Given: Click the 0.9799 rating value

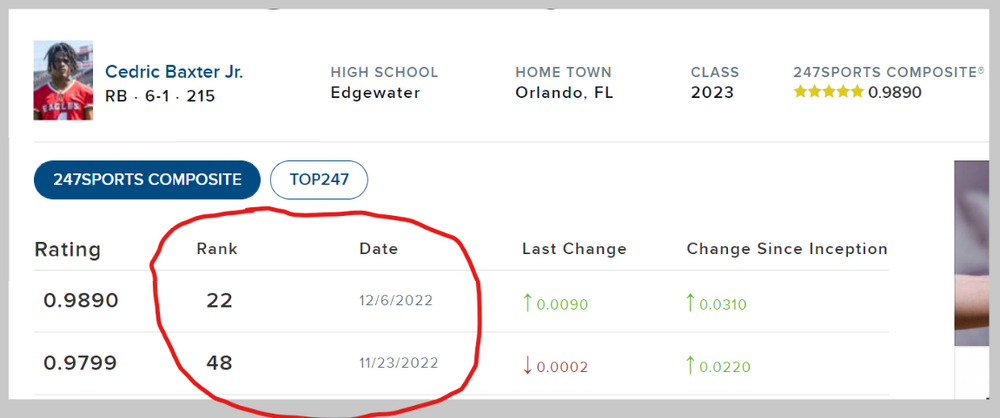Looking at the screenshot, I should (81, 363).
